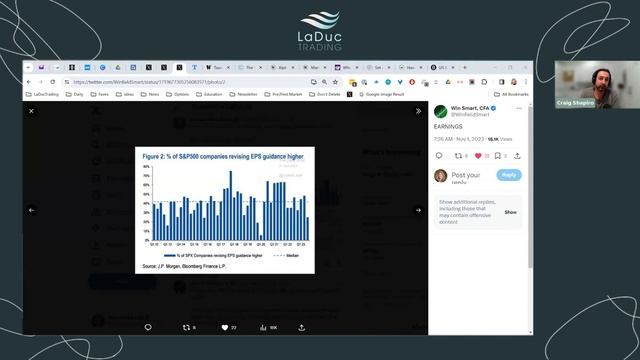Toggle the pink like heart in tweet panel
The height and width of the screenshot is (360, 640).
[x=478, y=156]
